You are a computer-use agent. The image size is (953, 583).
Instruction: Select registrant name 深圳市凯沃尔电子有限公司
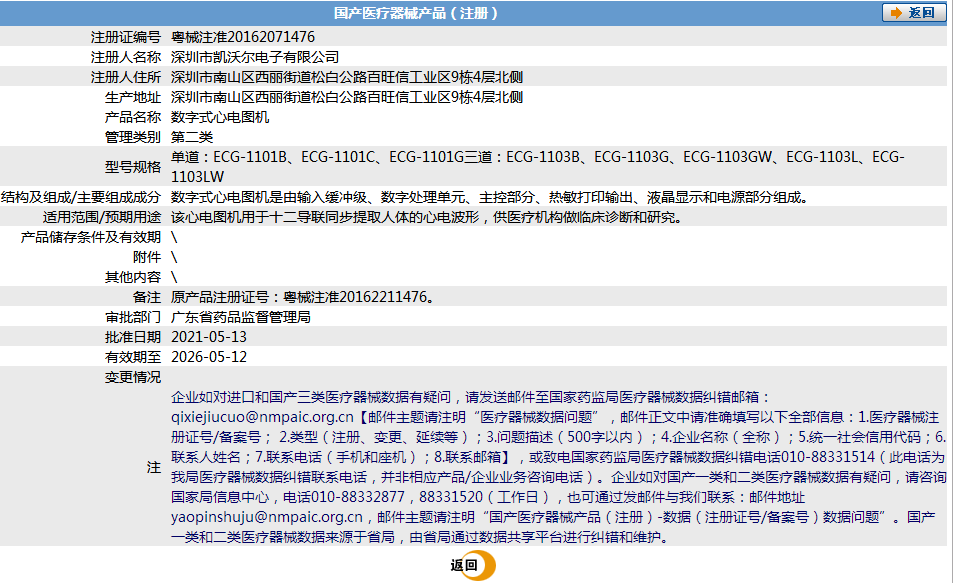[x=255, y=57]
